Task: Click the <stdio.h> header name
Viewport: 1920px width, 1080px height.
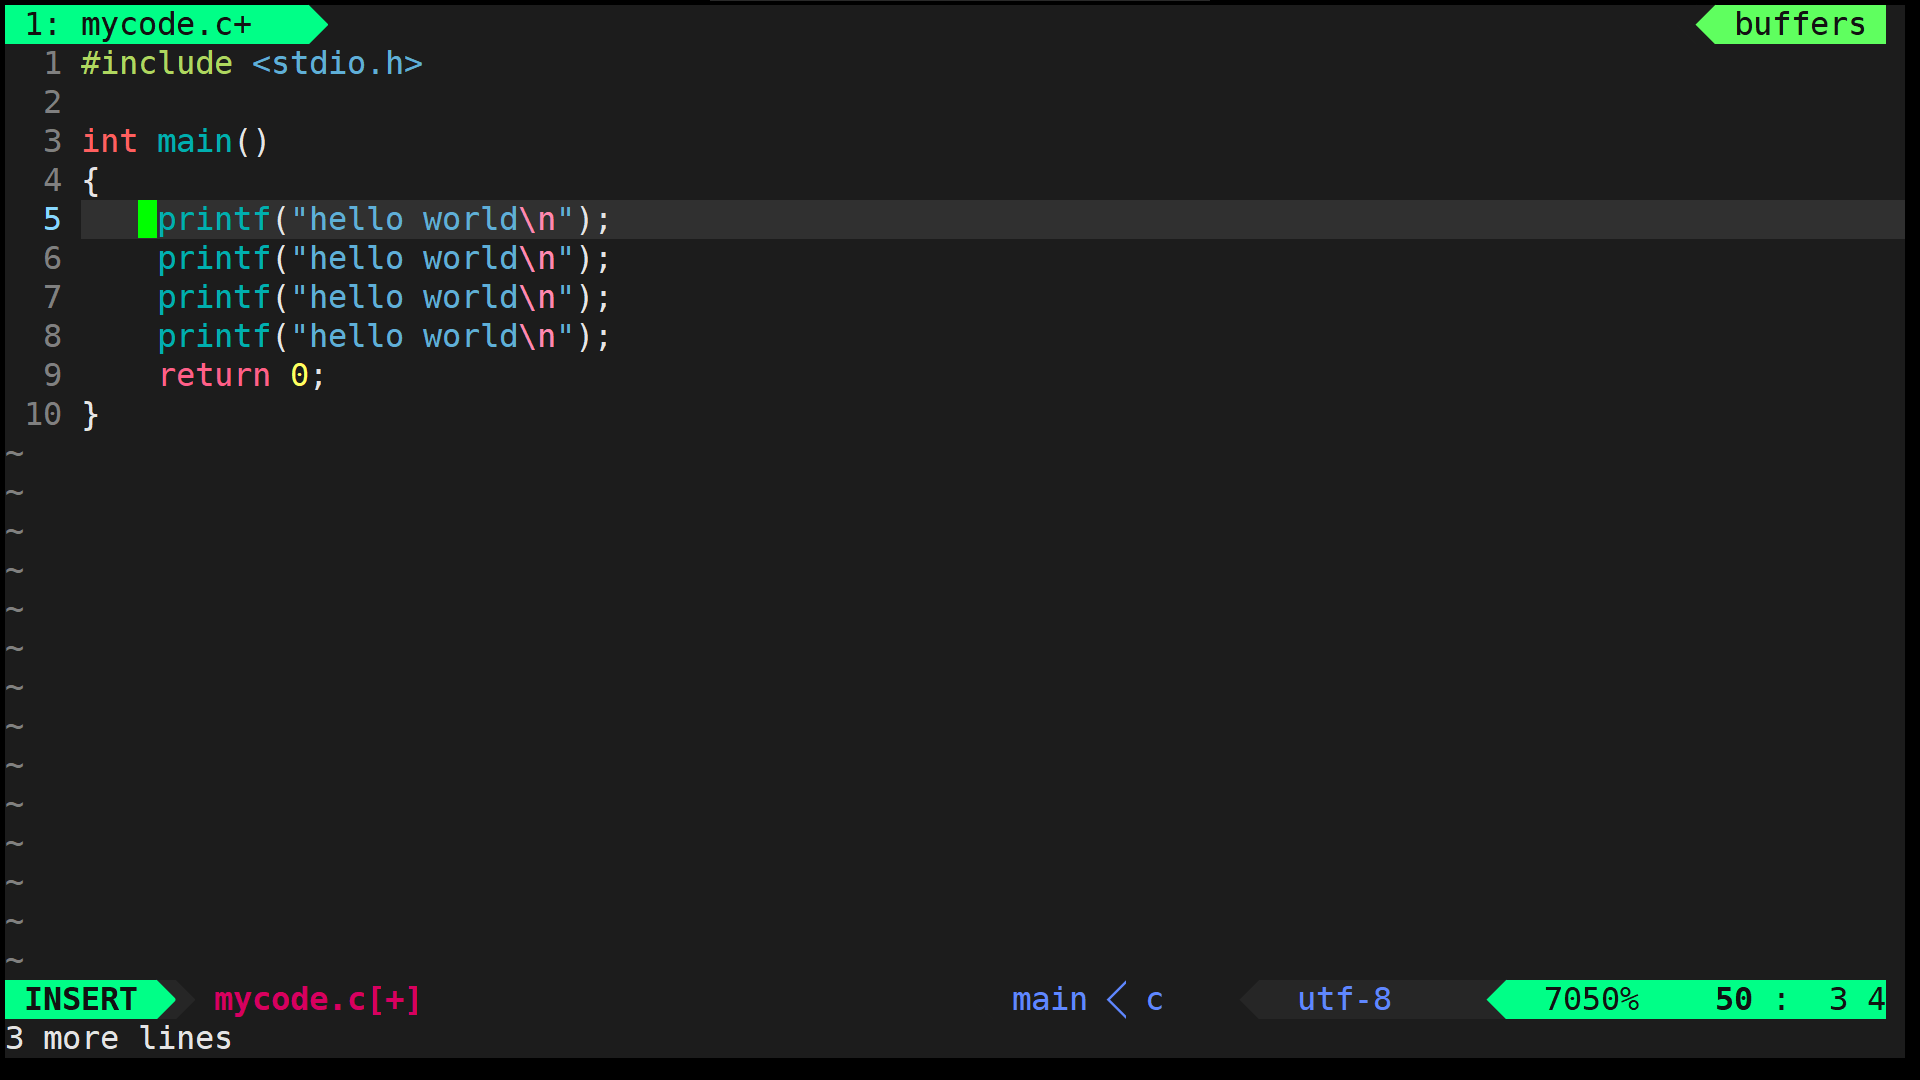Action: pos(337,63)
